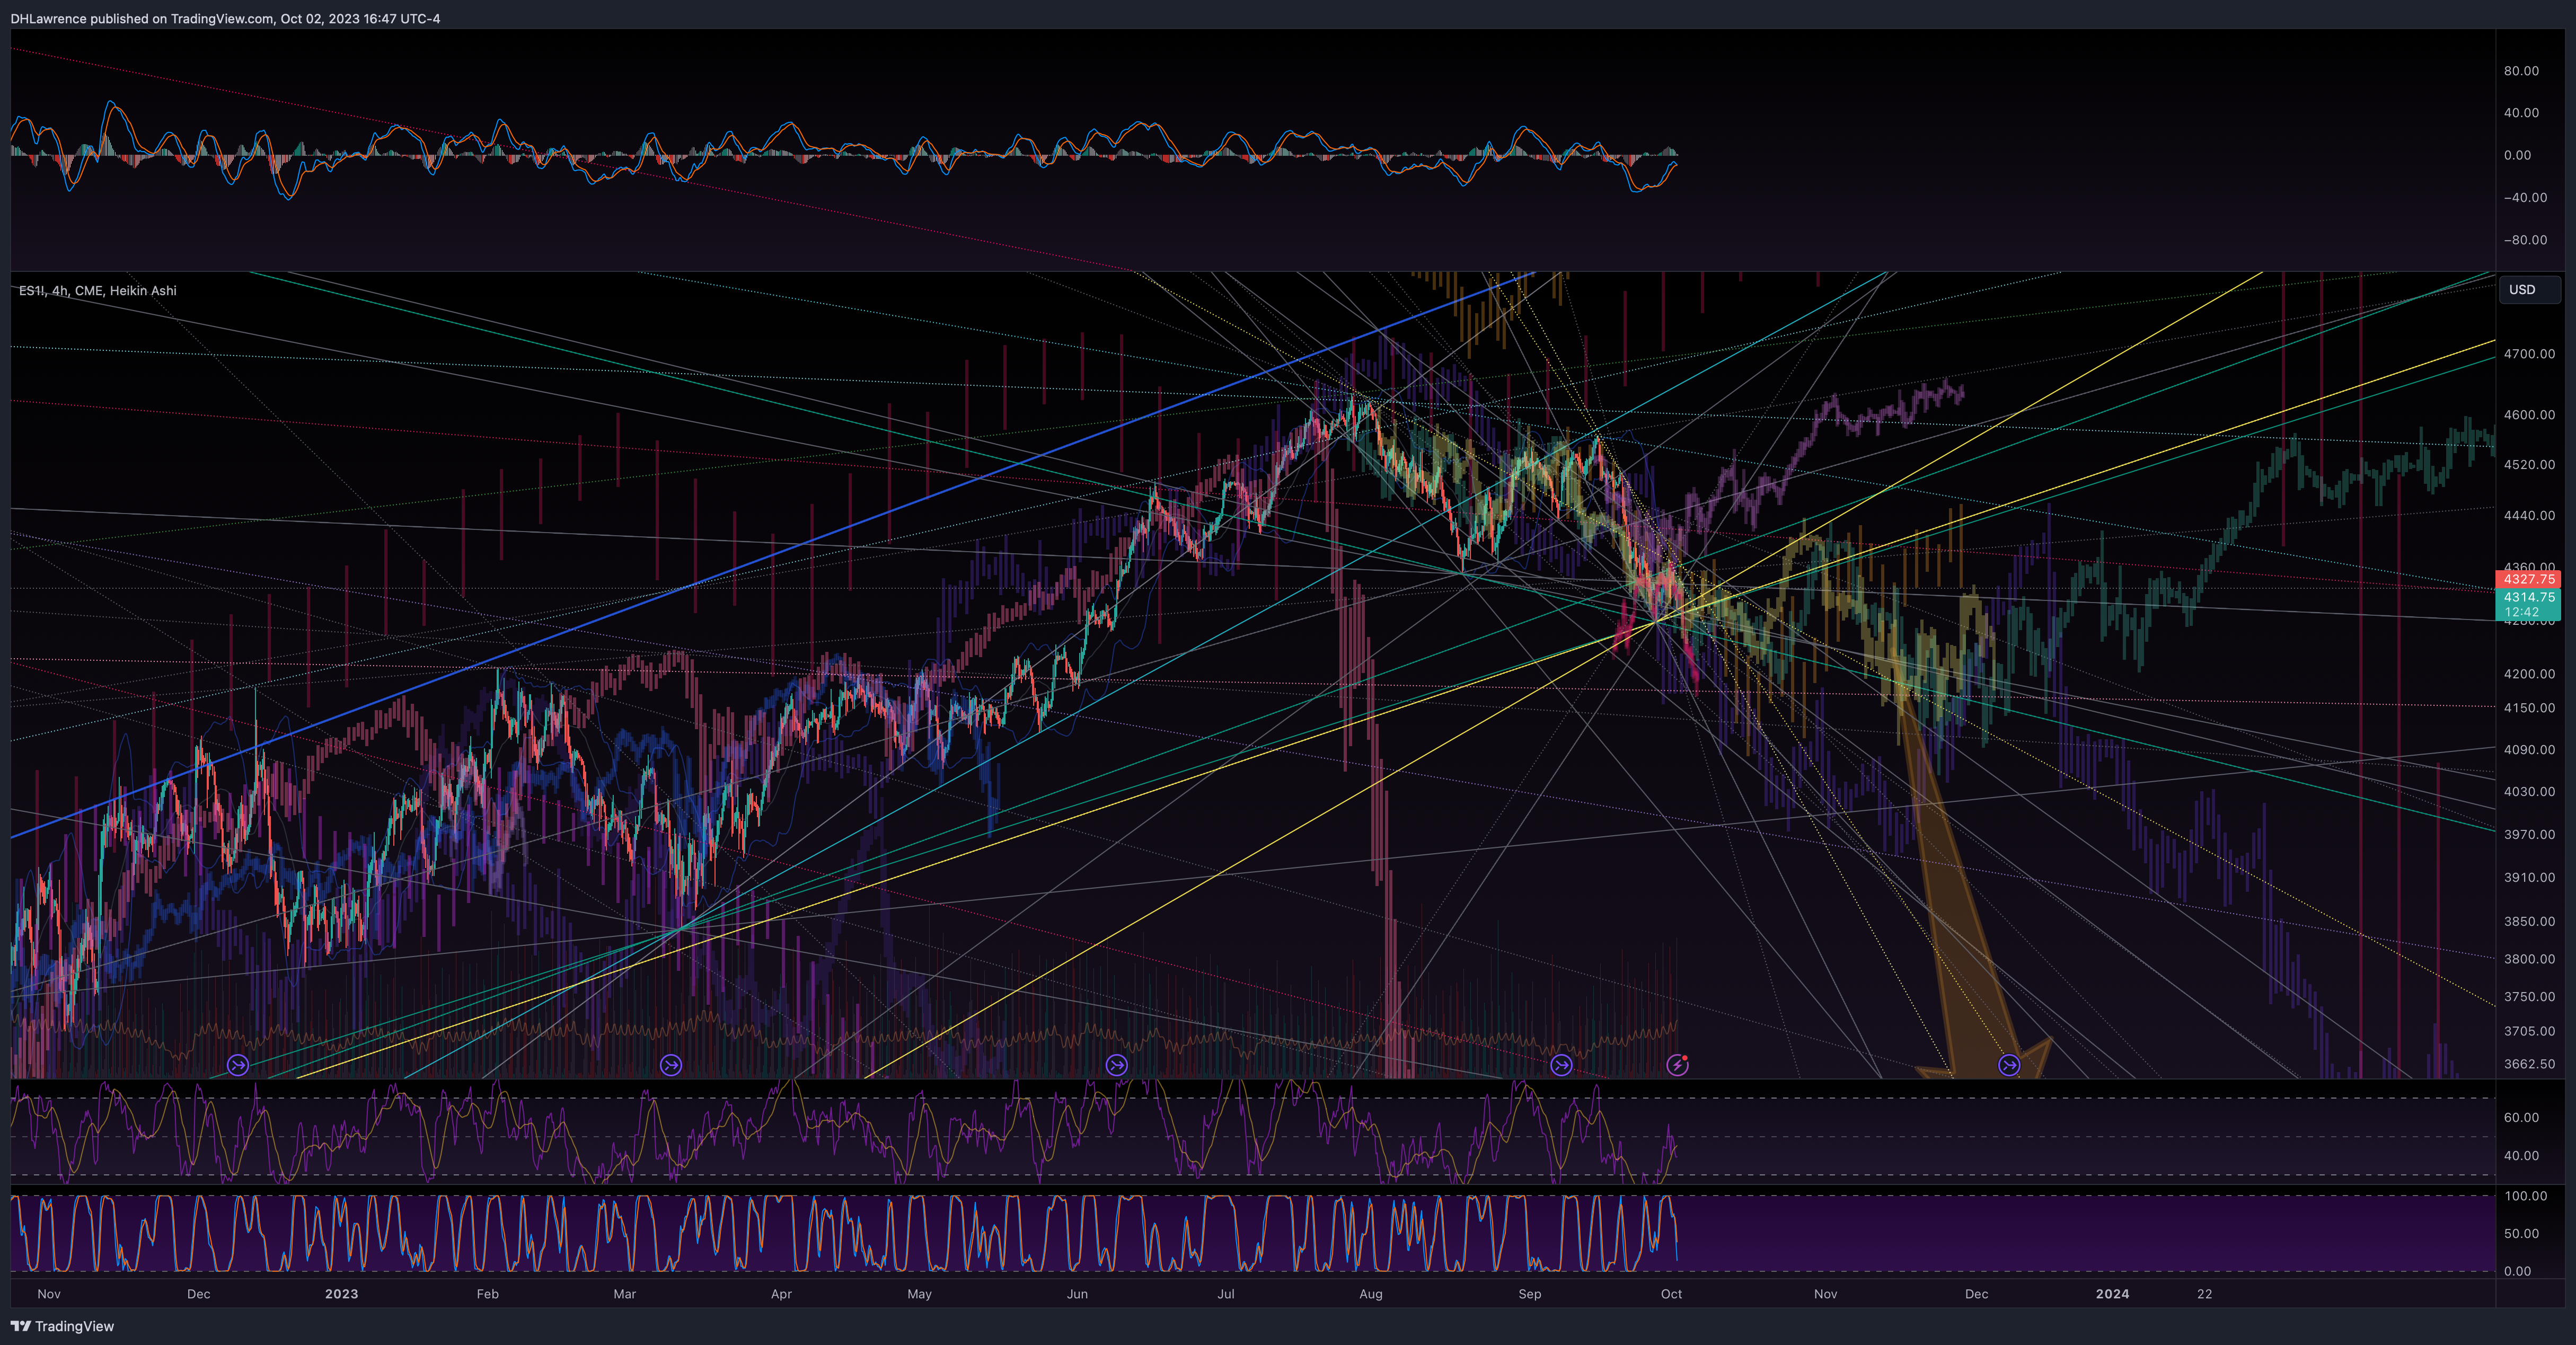Click the 4520.00 price axis value
2576x1345 pixels.
(2529, 465)
